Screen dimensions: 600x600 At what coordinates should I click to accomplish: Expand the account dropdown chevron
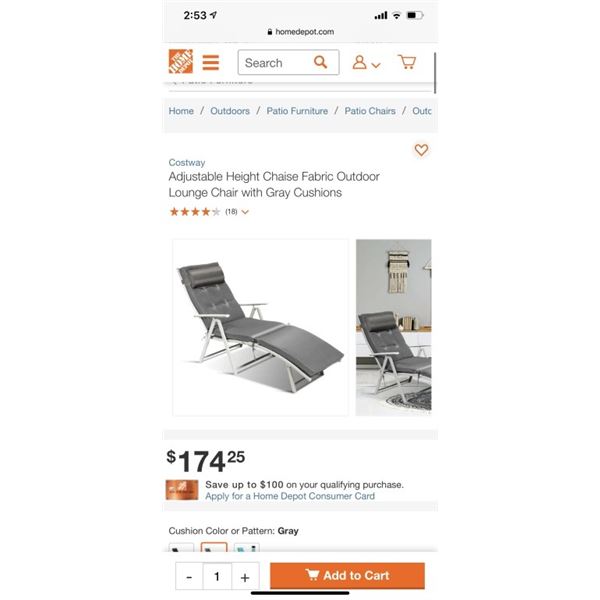click(x=376, y=65)
